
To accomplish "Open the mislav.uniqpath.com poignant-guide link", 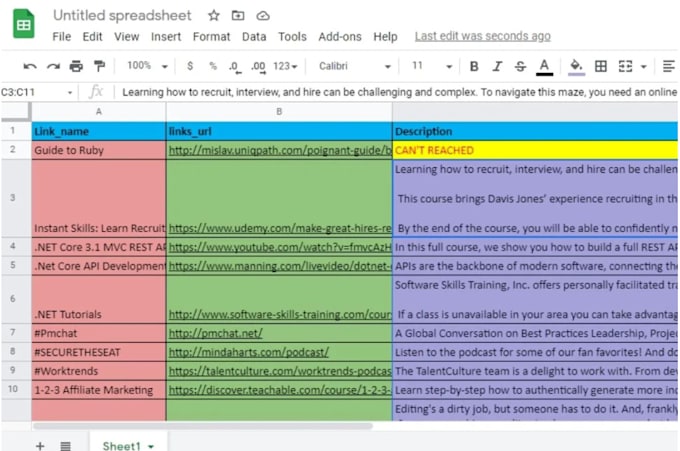I will [280, 150].
